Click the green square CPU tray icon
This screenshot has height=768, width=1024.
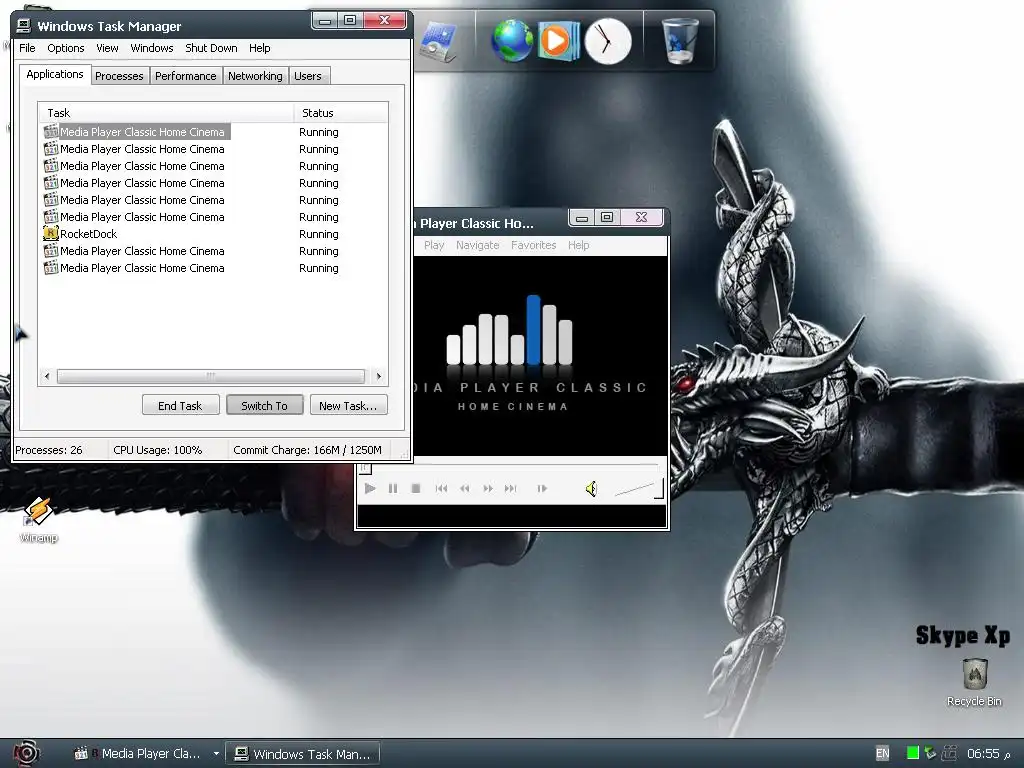pyautogui.click(x=912, y=753)
